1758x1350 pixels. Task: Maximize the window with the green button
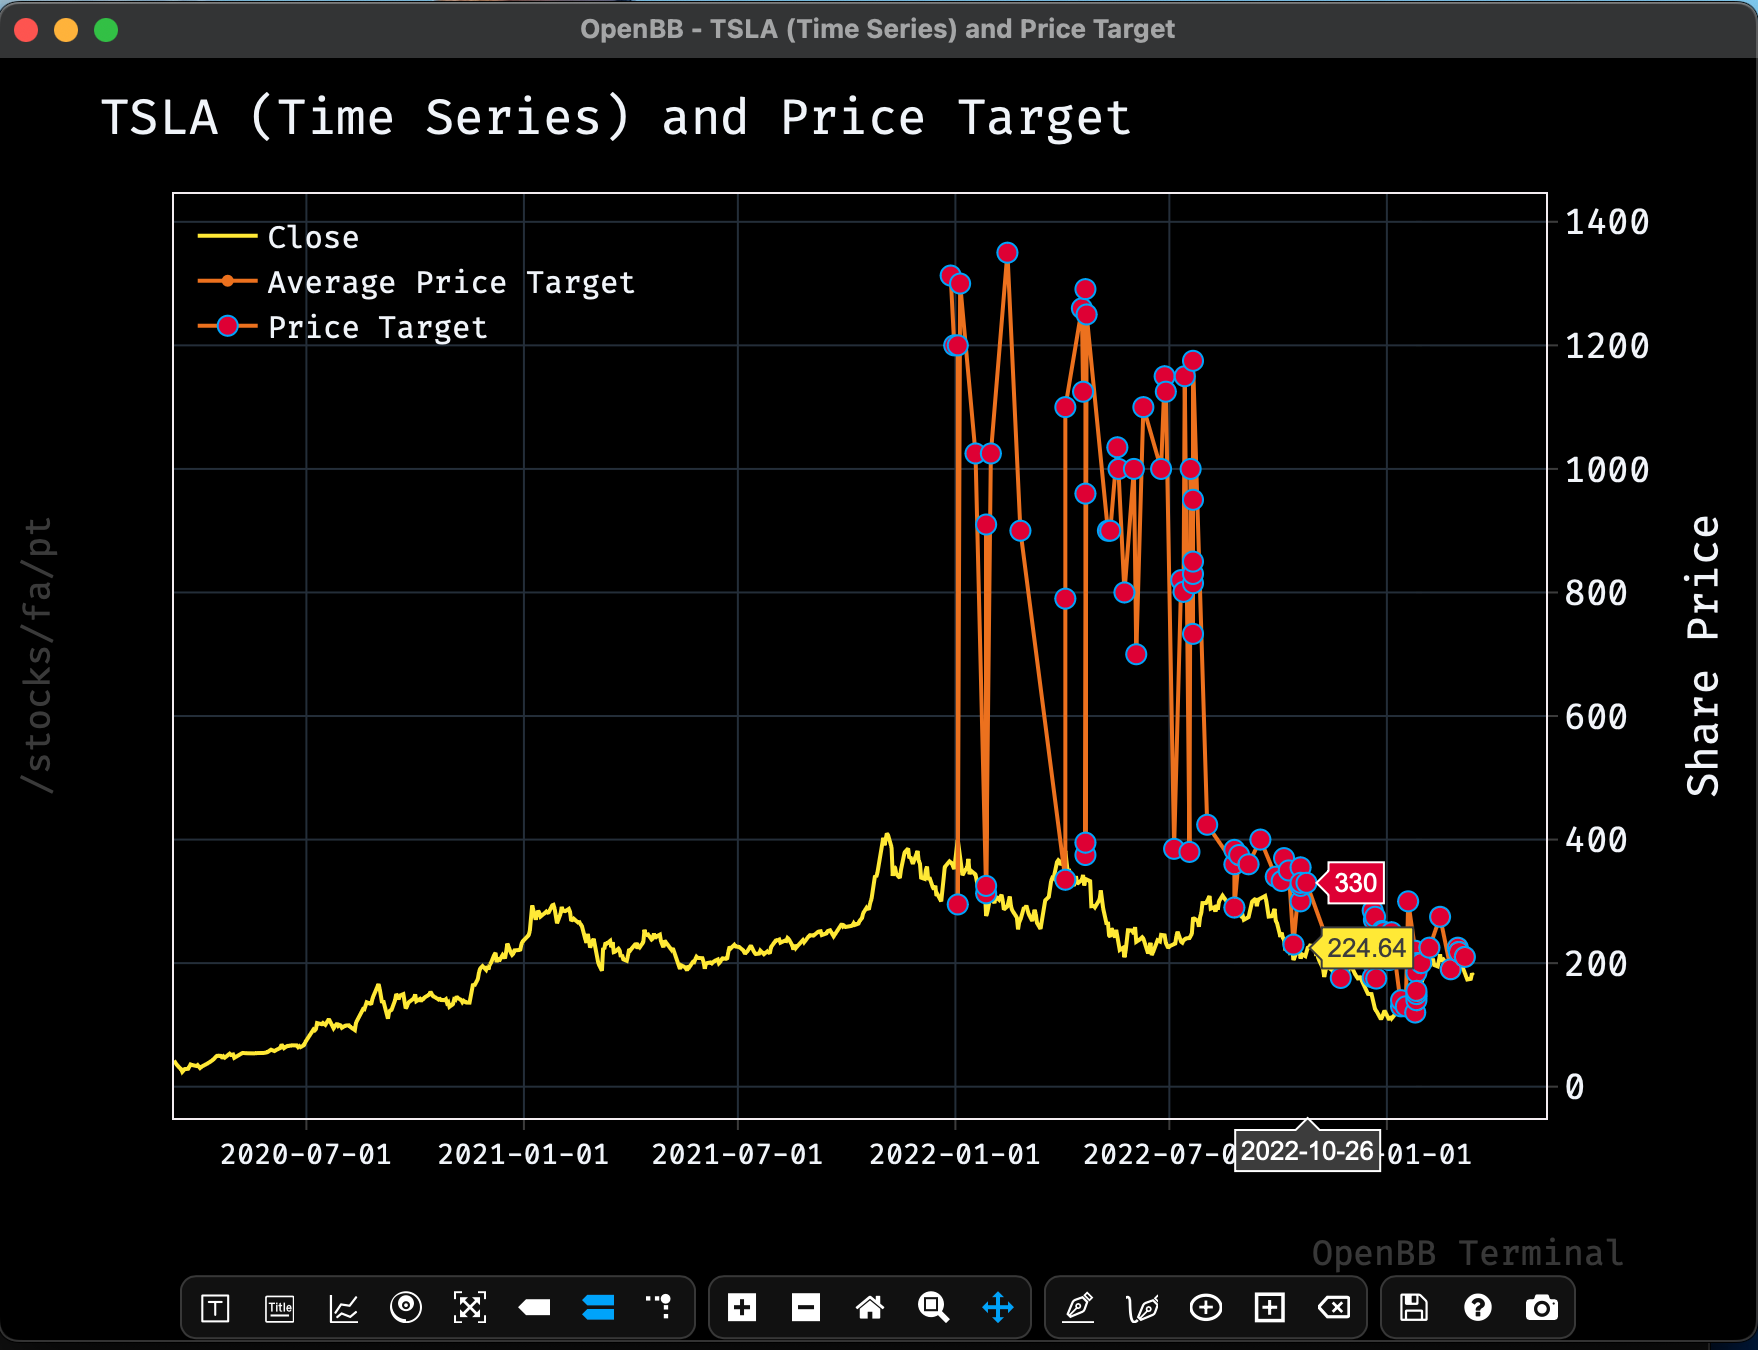coord(106,30)
